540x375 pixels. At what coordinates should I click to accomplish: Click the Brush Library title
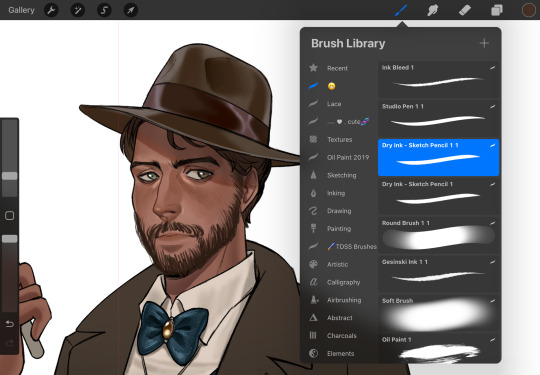click(348, 44)
